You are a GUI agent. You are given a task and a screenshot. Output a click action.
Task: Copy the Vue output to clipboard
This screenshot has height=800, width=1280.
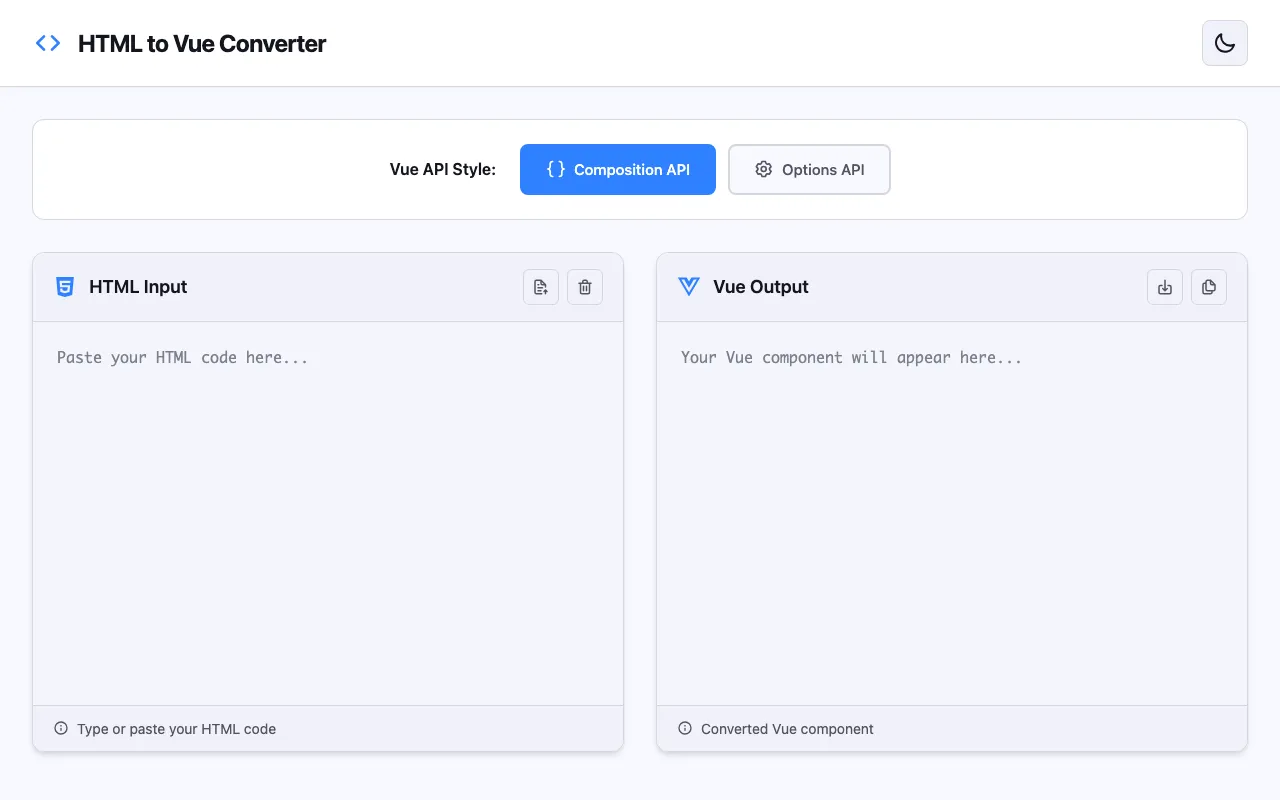coord(1209,287)
